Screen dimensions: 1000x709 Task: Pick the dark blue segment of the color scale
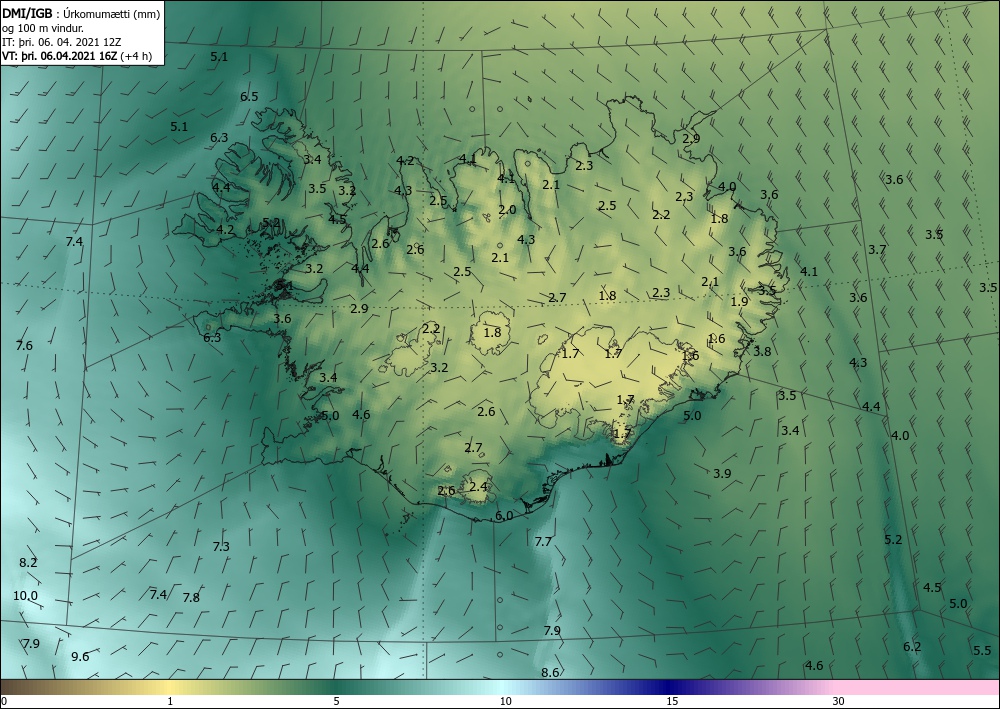[x=666, y=687]
